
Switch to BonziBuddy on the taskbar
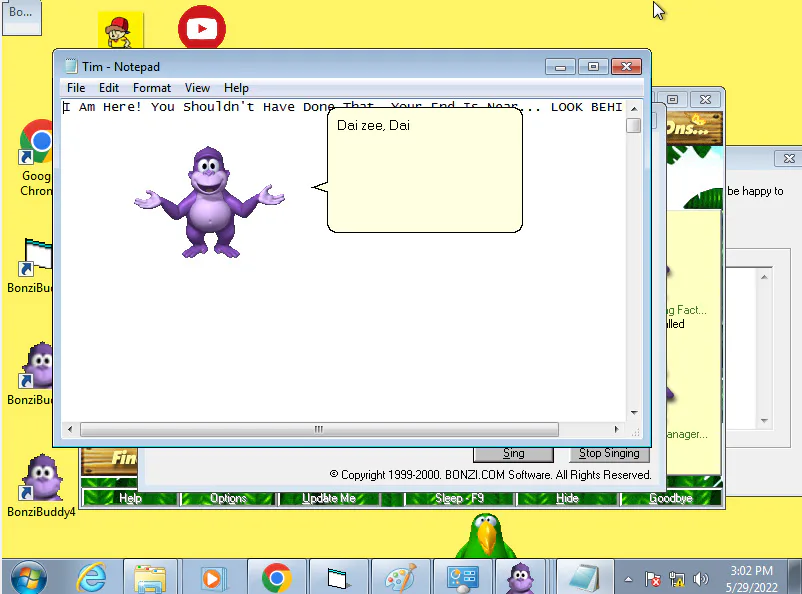click(520, 577)
